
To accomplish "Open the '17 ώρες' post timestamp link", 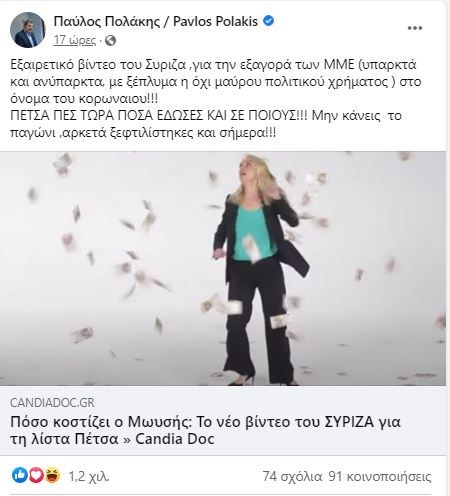I will (x=75, y=40).
